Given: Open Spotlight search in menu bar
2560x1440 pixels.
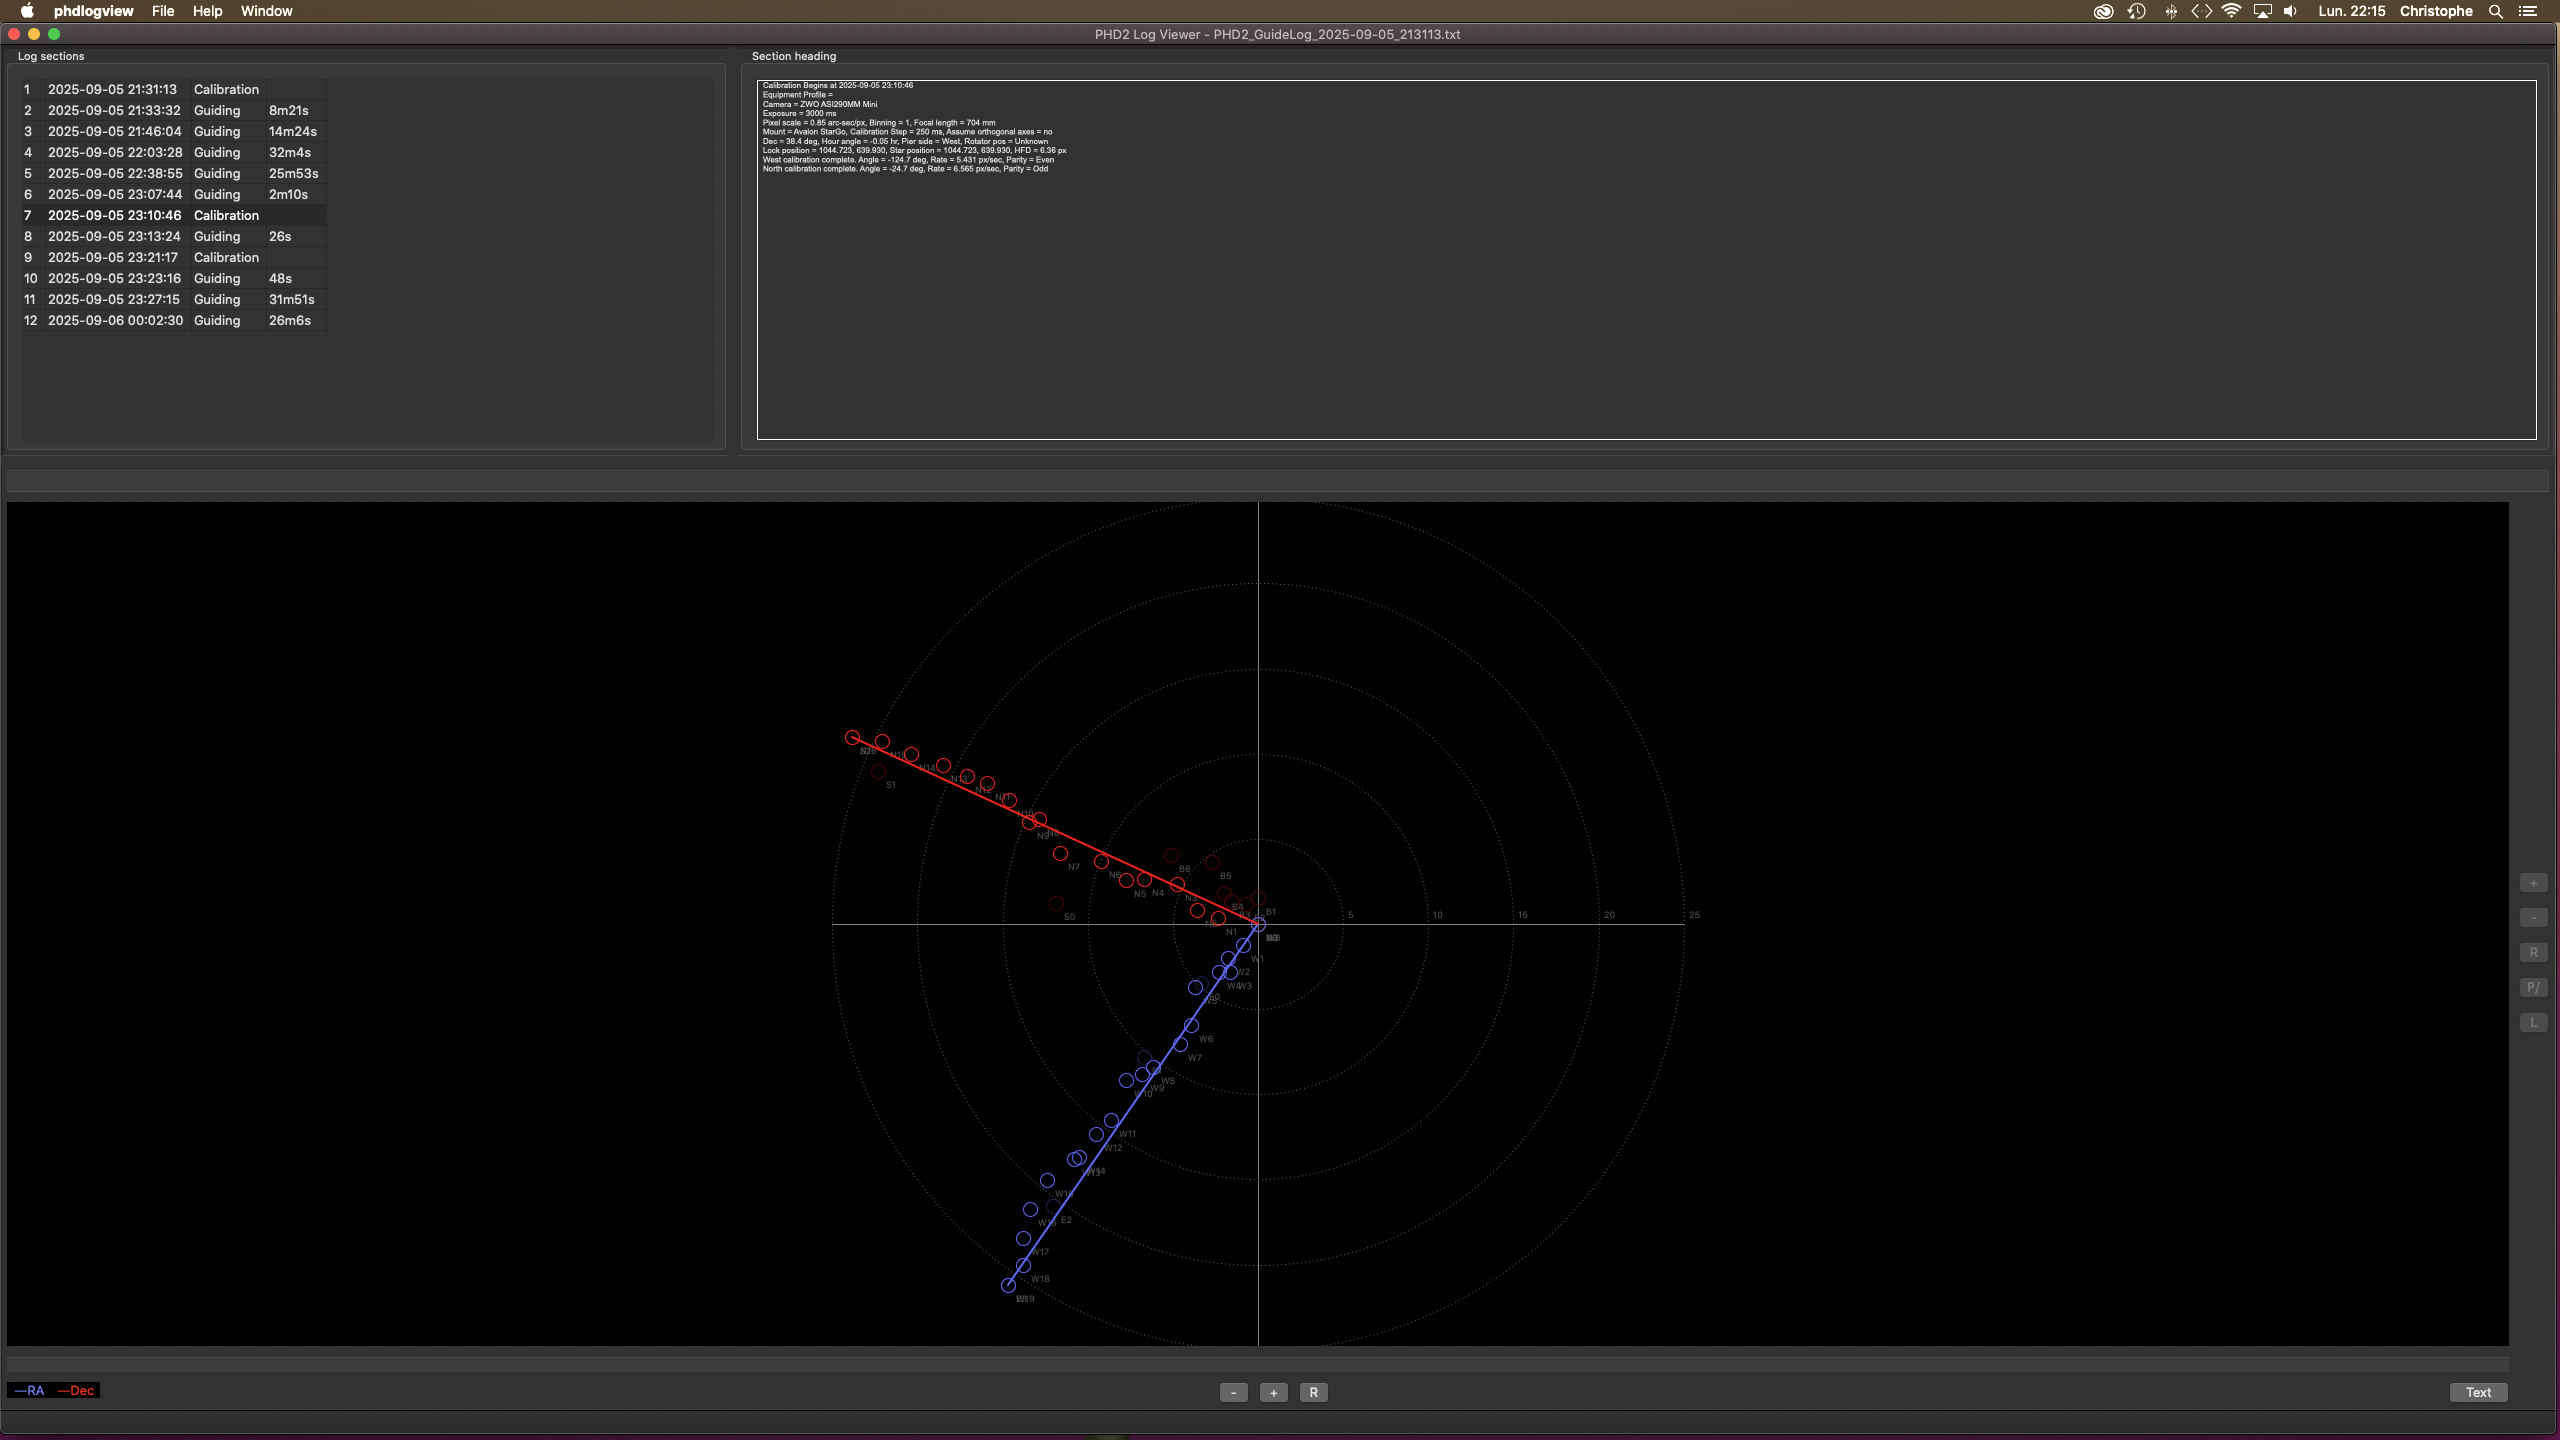Looking at the screenshot, I should (2496, 11).
